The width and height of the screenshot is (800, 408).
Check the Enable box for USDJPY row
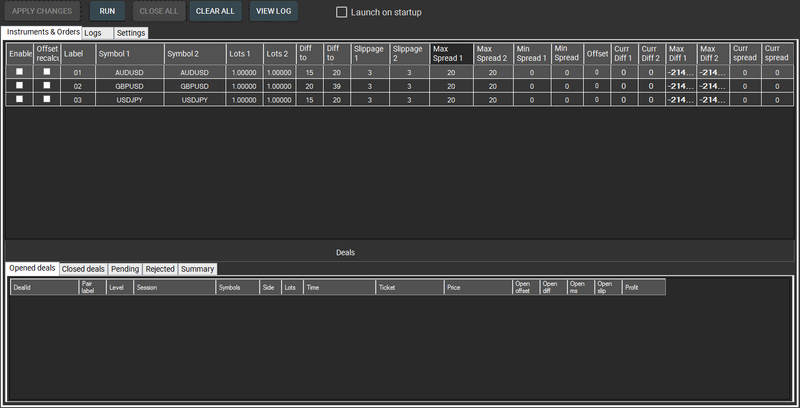coord(19,98)
